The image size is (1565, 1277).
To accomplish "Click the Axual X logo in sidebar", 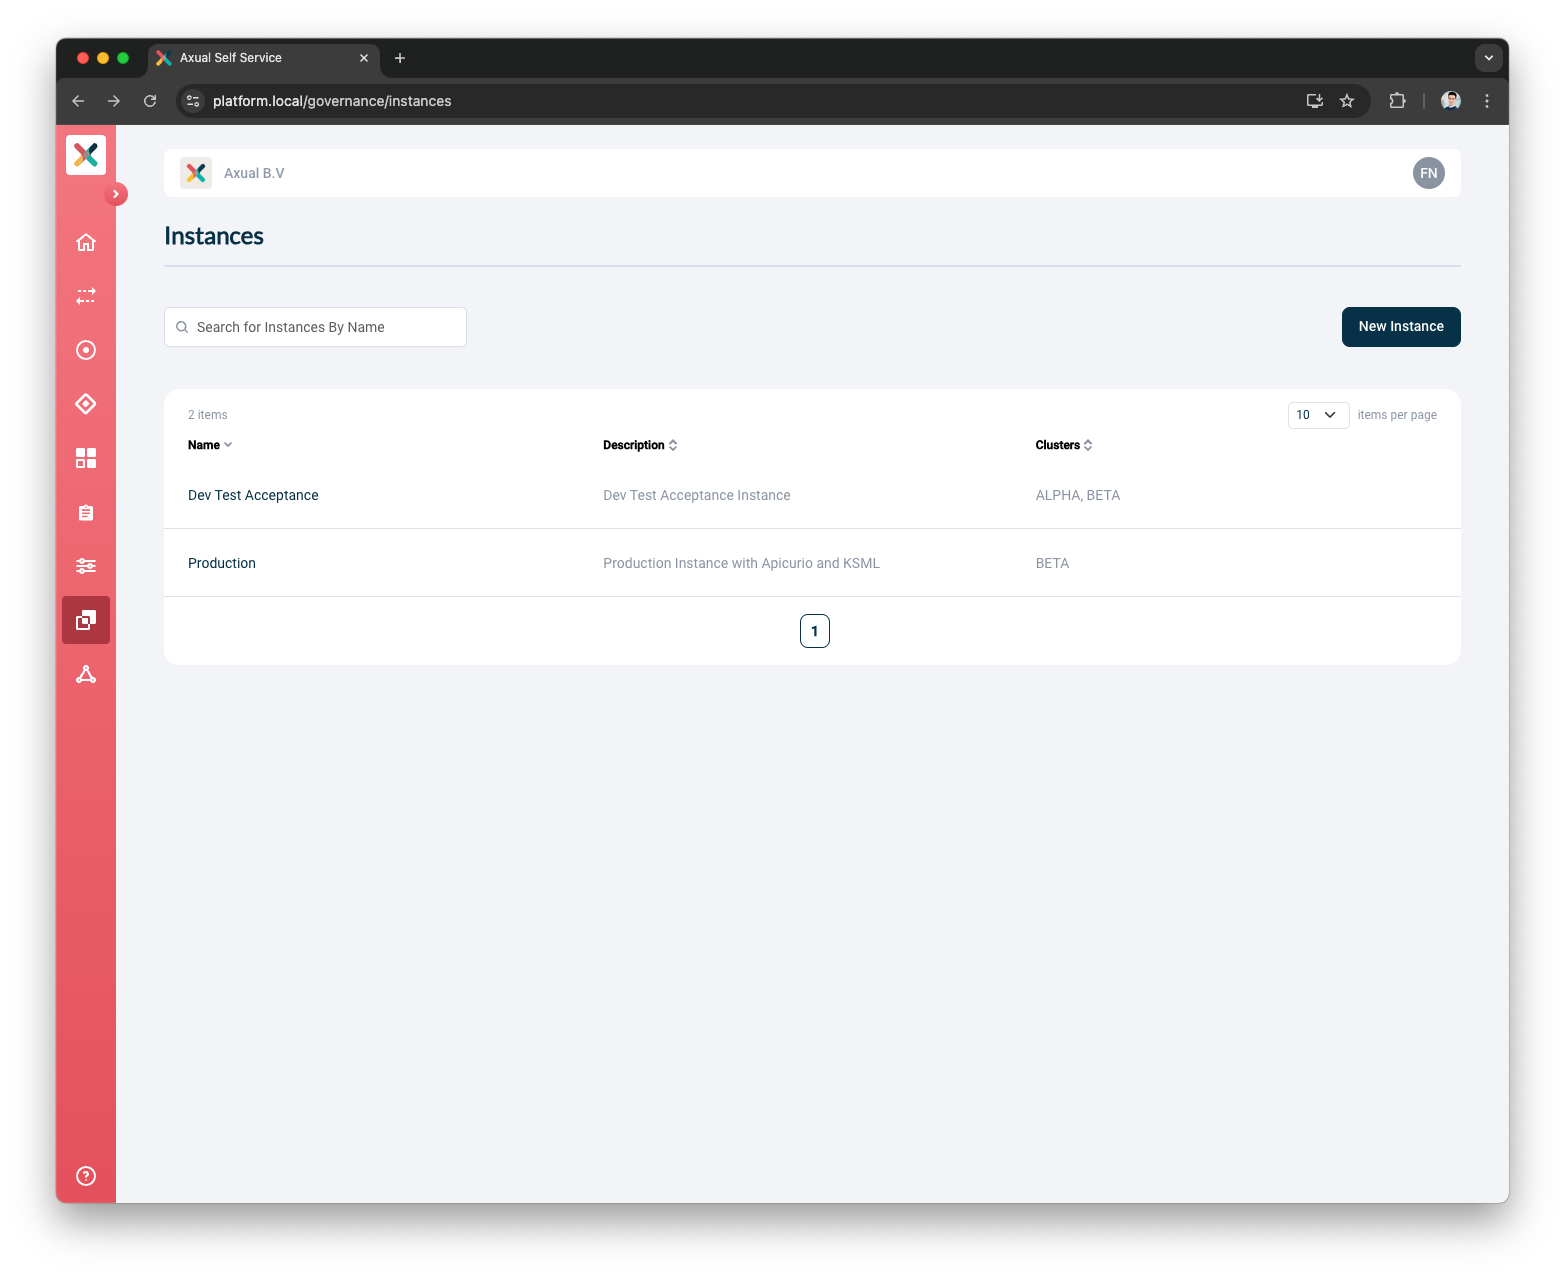I will point(86,155).
